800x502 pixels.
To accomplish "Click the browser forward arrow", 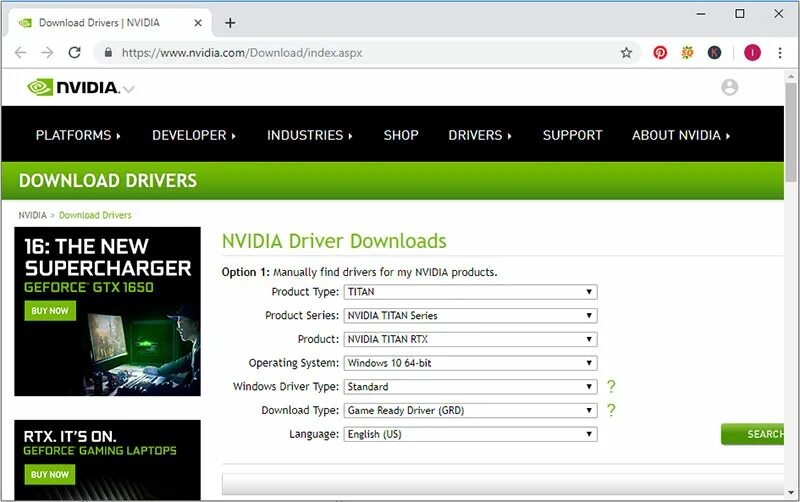I will pyautogui.click(x=47, y=53).
